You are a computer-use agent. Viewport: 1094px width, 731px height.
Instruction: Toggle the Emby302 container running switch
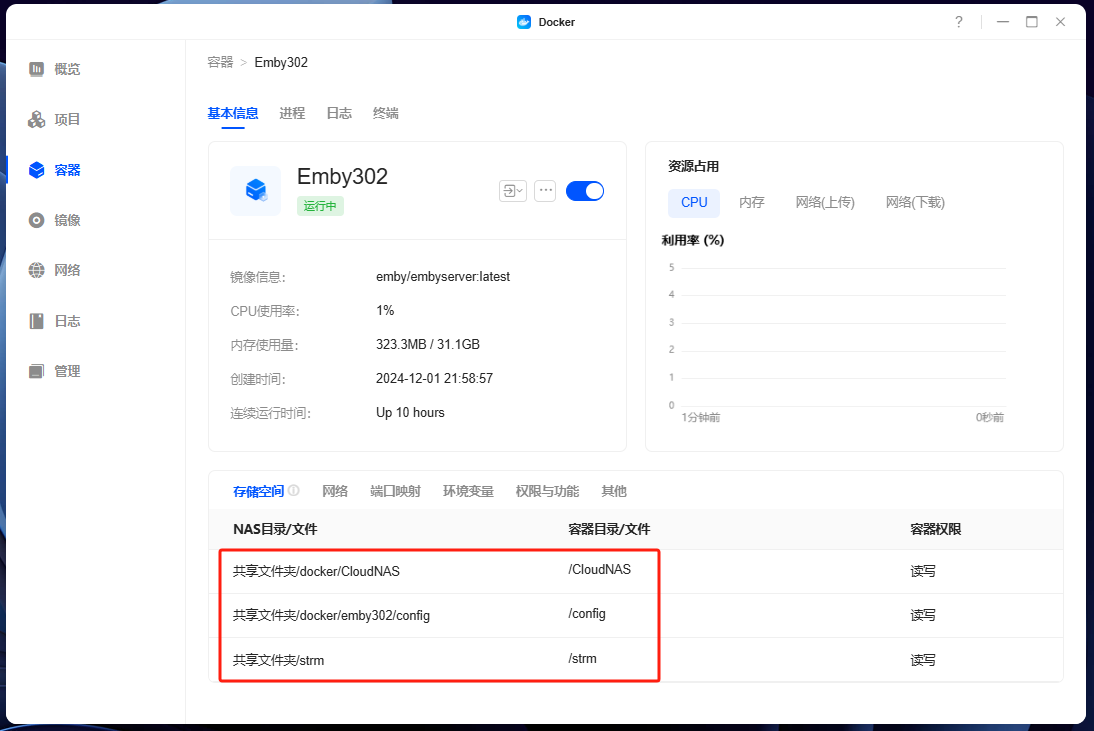coord(585,190)
